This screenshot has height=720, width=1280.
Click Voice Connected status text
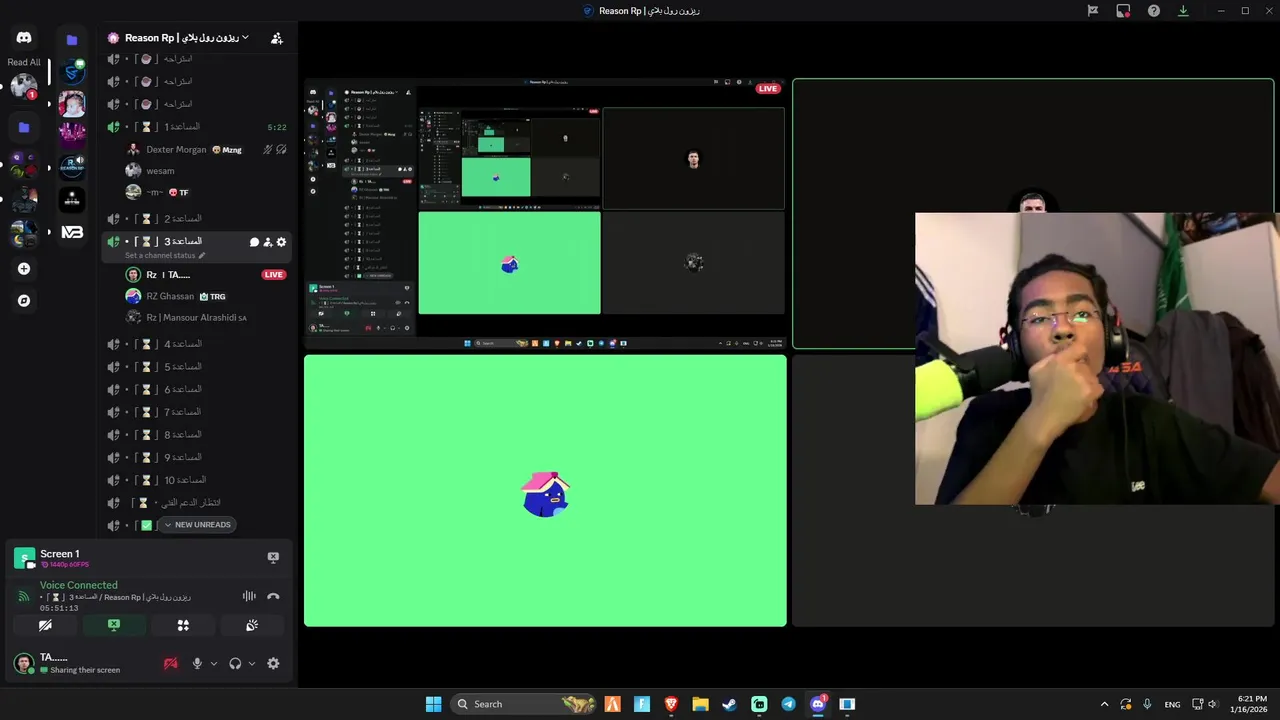pyautogui.click(x=79, y=585)
